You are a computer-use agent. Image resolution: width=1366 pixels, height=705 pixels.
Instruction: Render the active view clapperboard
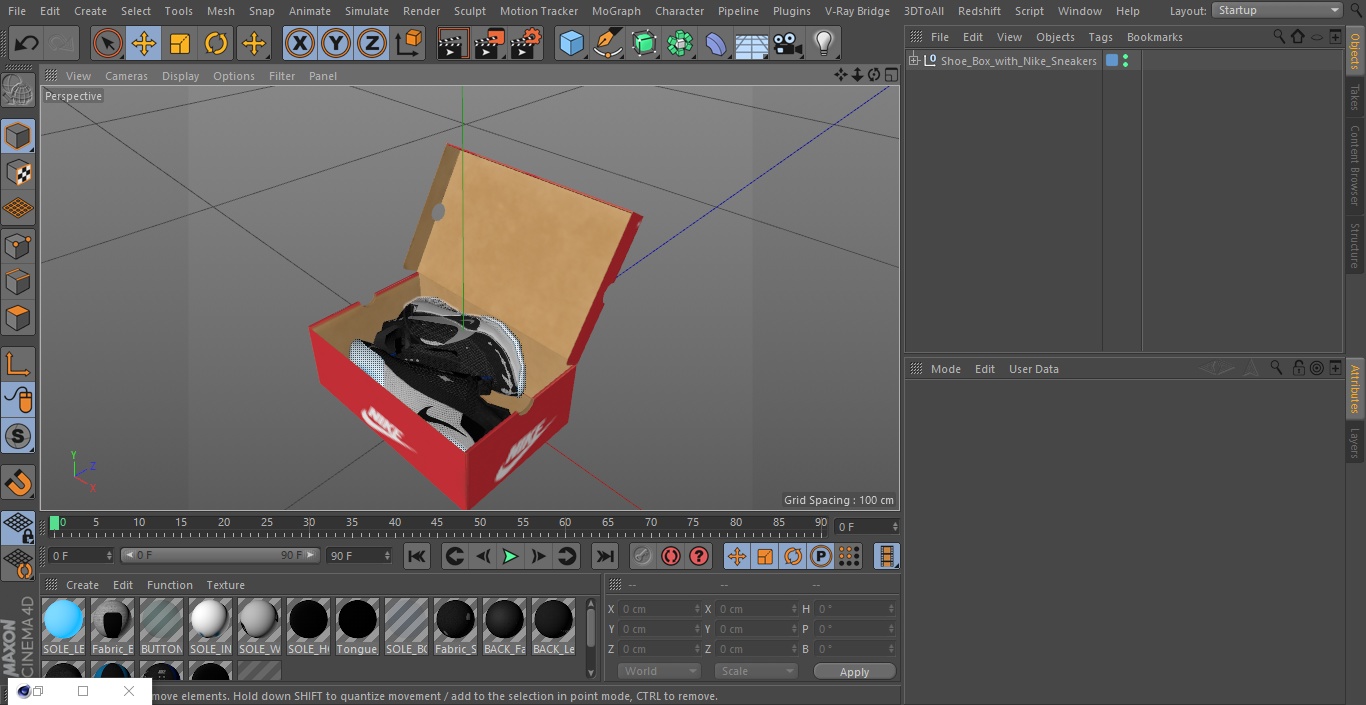point(453,43)
